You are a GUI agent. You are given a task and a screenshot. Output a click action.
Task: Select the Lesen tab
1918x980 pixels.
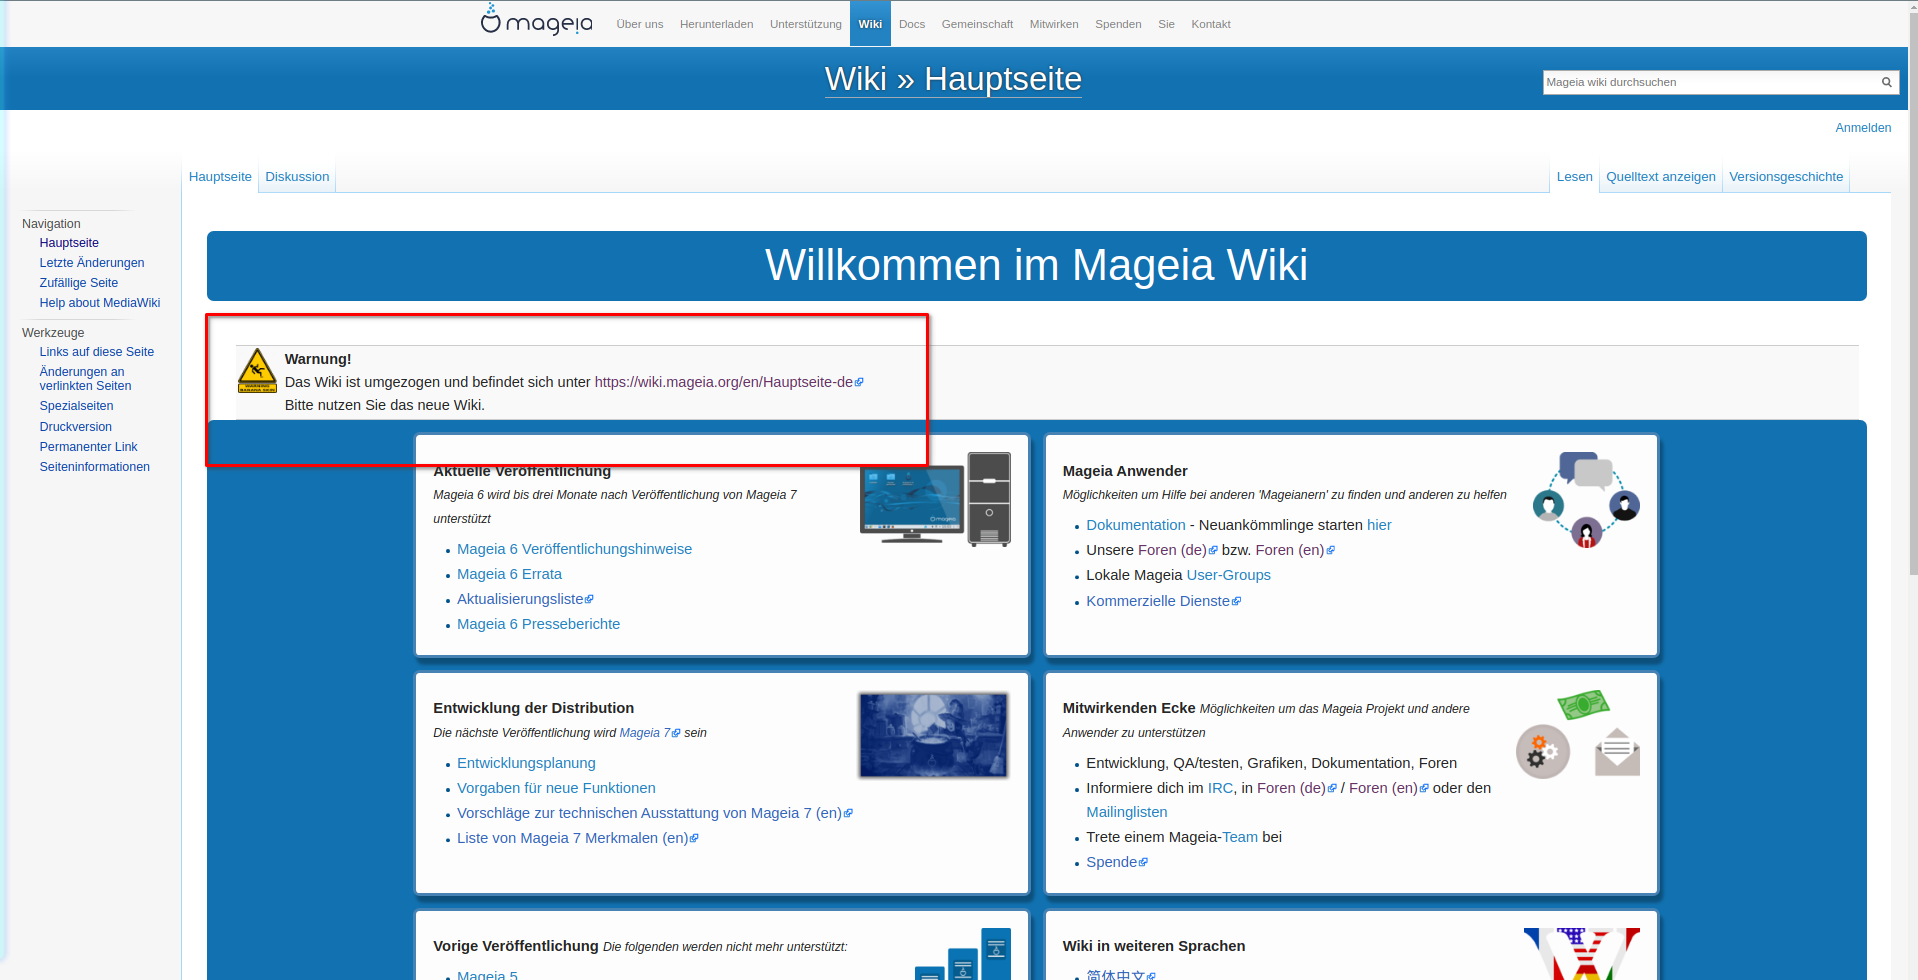pyautogui.click(x=1574, y=177)
